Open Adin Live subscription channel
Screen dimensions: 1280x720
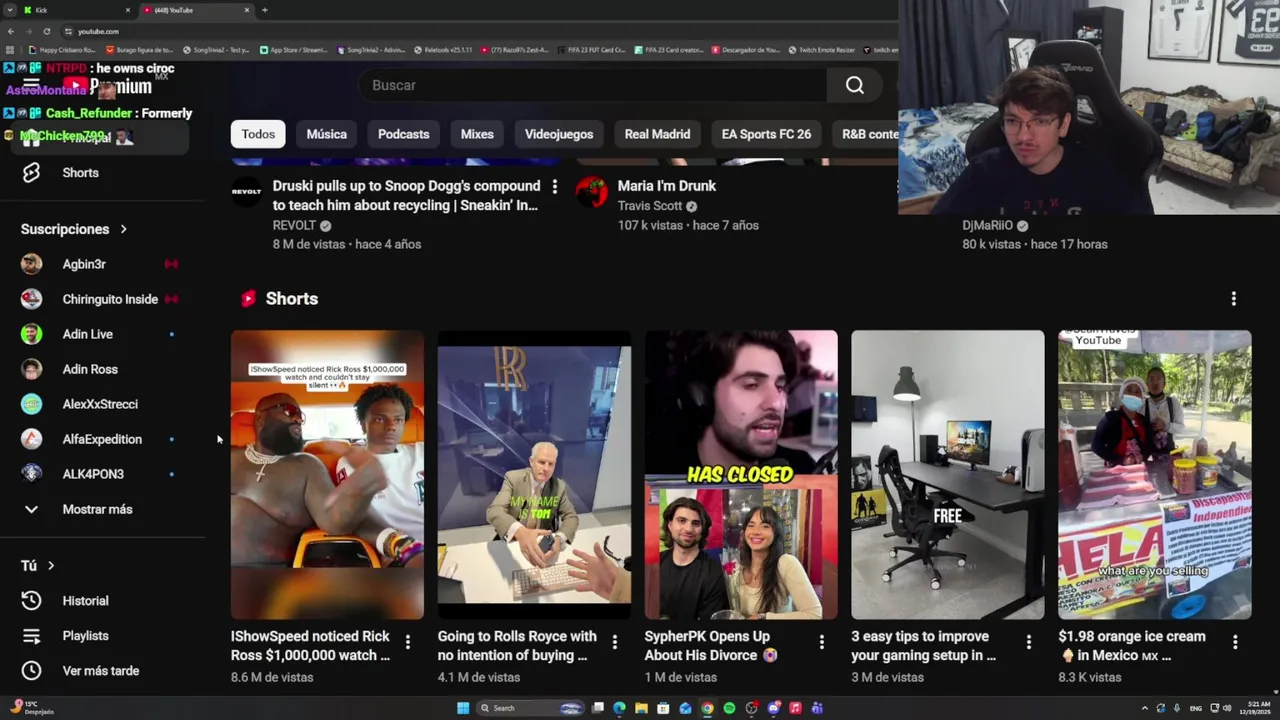point(88,334)
